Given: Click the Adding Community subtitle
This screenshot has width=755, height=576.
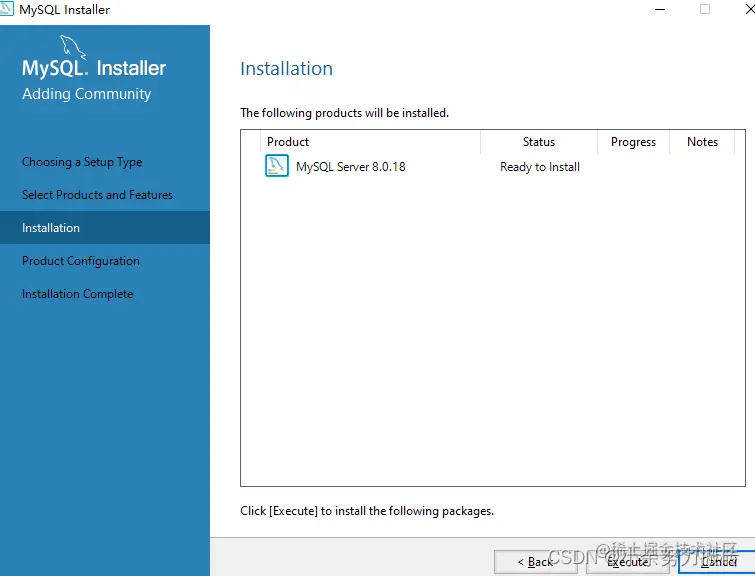Looking at the screenshot, I should [x=86, y=93].
